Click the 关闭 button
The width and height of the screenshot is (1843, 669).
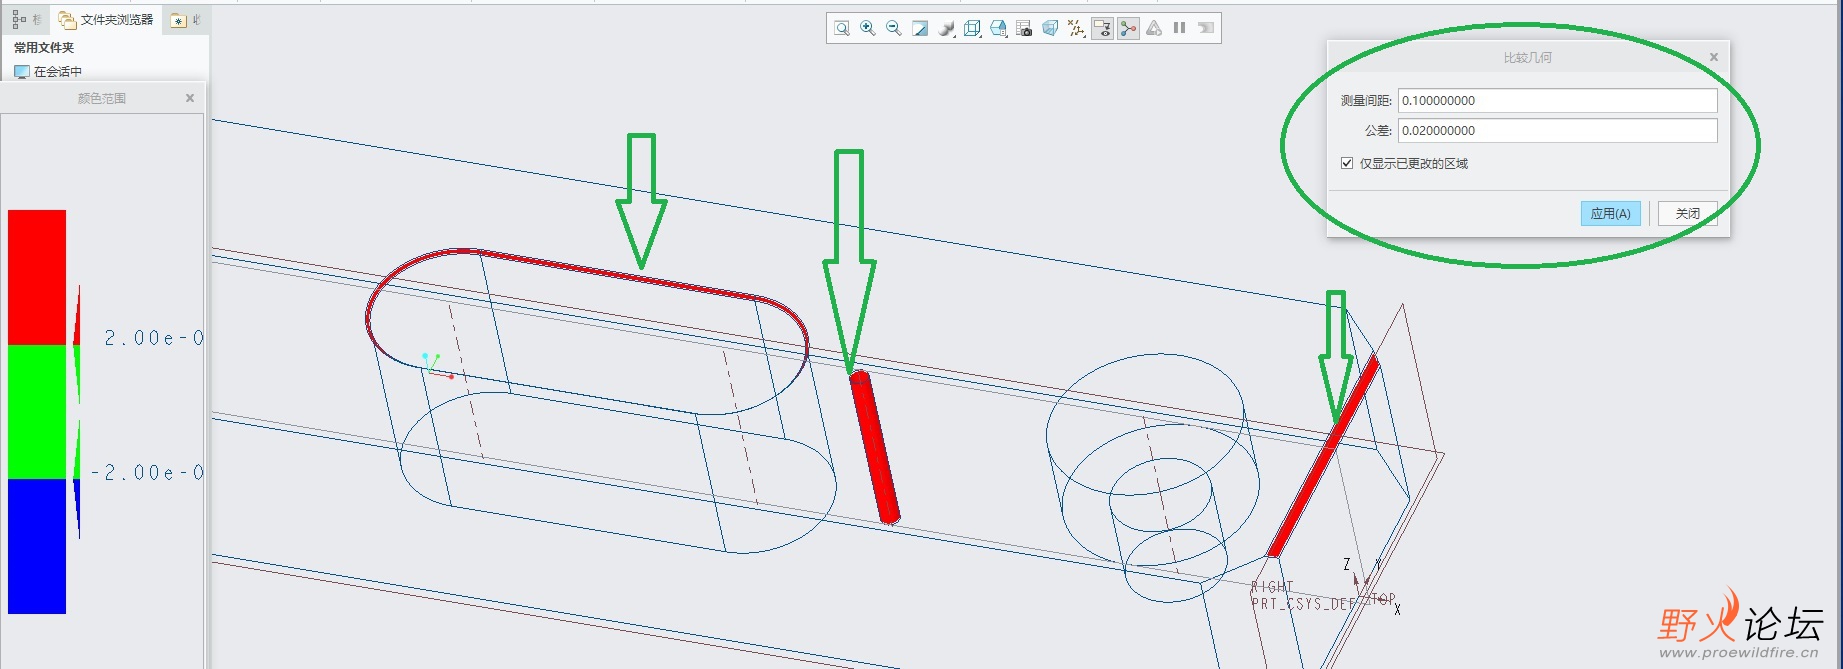[x=1687, y=213]
